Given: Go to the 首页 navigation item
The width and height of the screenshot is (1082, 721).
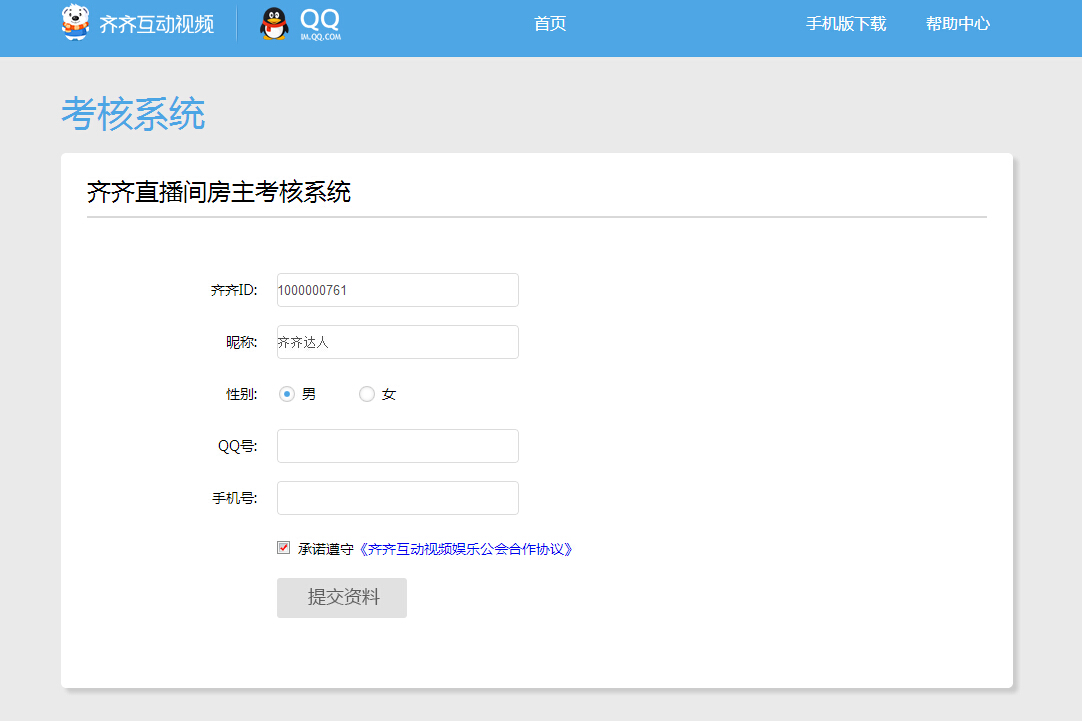Looking at the screenshot, I should tap(550, 23).
